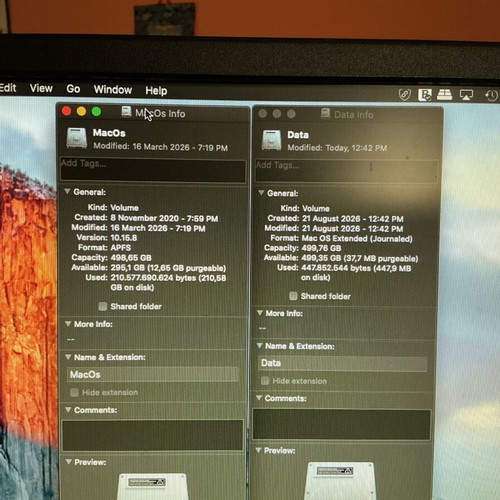Click the Format value APFS

pyautogui.click(x=121, y=248)
